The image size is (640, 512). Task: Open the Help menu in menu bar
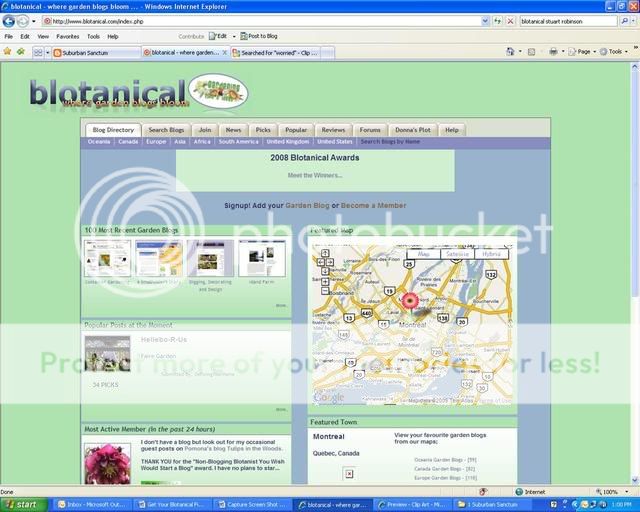tap(113, 36)
